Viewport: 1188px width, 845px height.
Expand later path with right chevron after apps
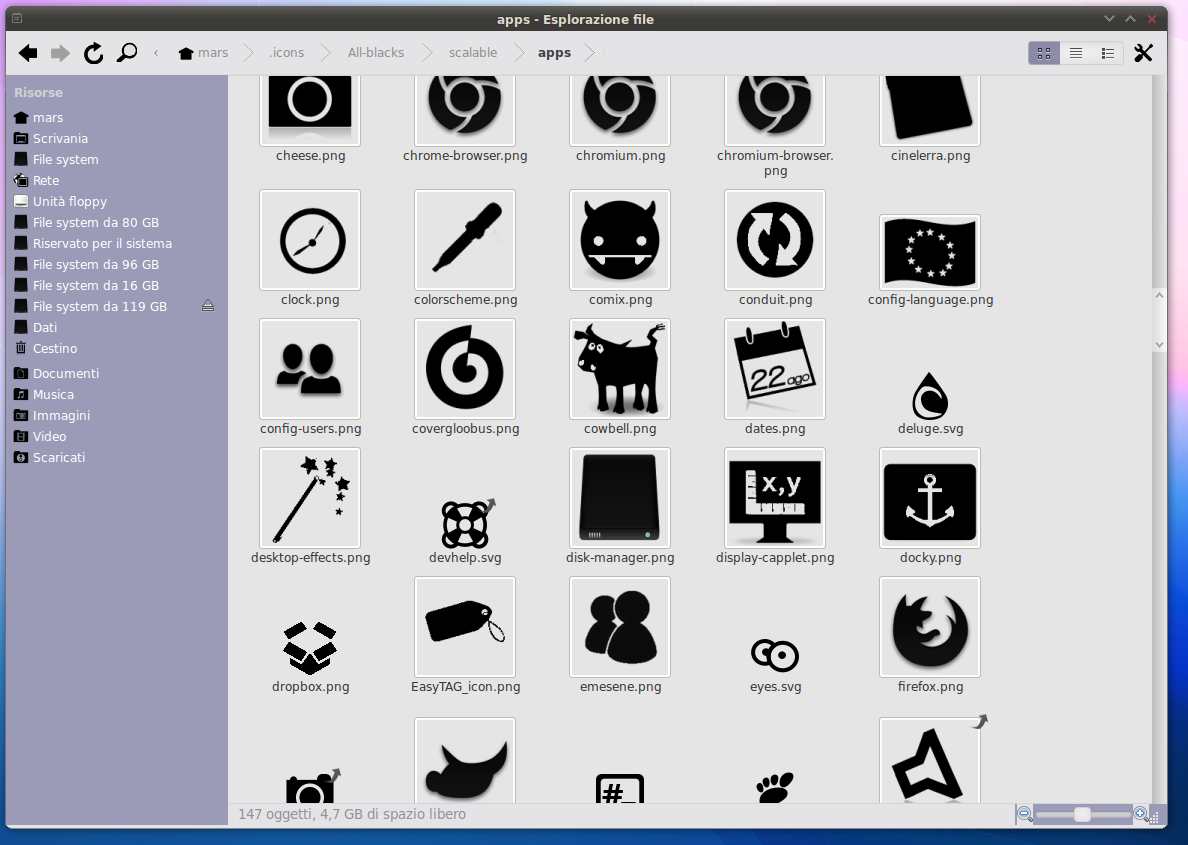[604, 53]
